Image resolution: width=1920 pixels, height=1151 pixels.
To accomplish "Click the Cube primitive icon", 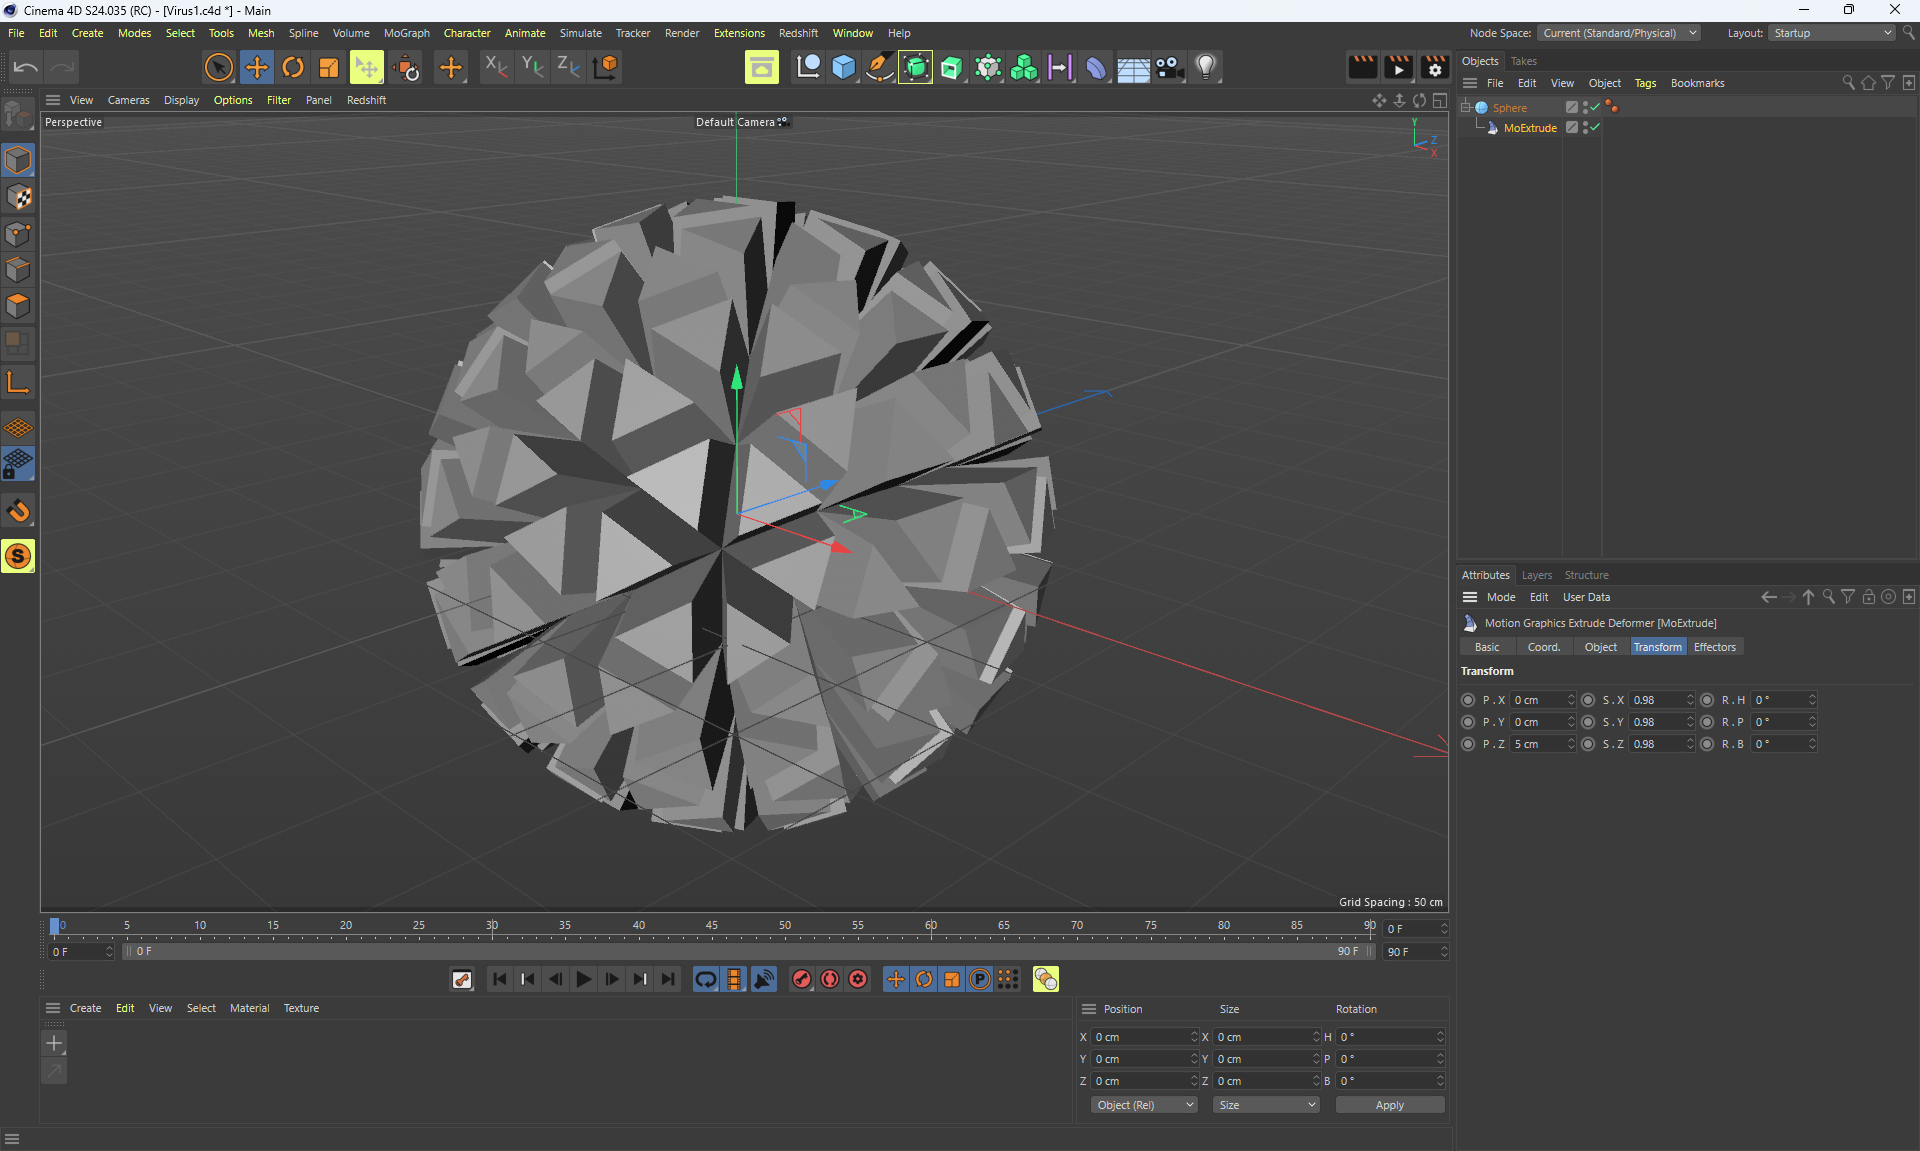I will 844,67.
